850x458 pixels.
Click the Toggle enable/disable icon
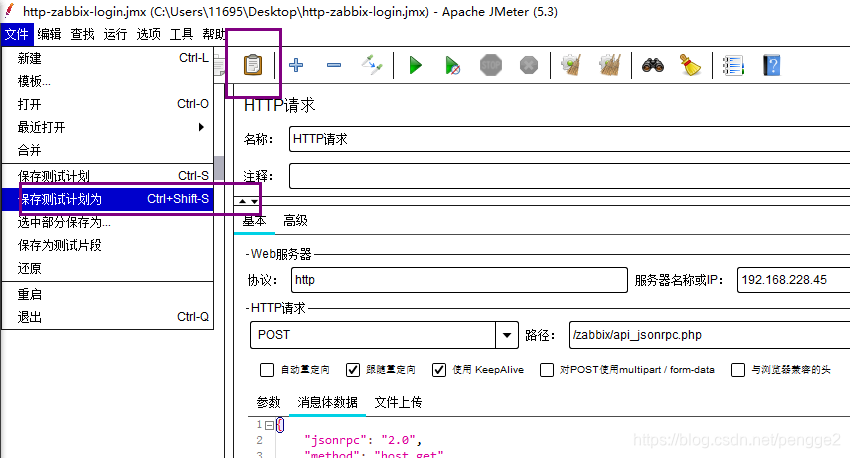[x=372, y=65]
